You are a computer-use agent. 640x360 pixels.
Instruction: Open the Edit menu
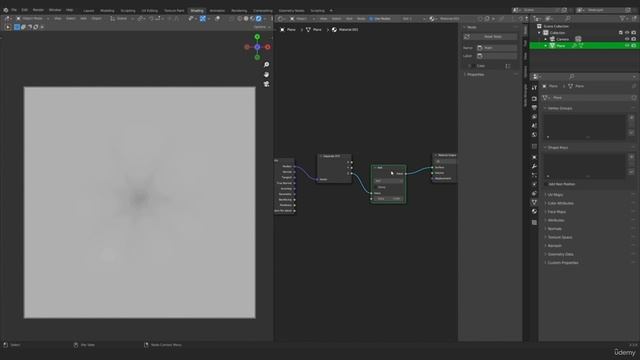coord(24,10)
